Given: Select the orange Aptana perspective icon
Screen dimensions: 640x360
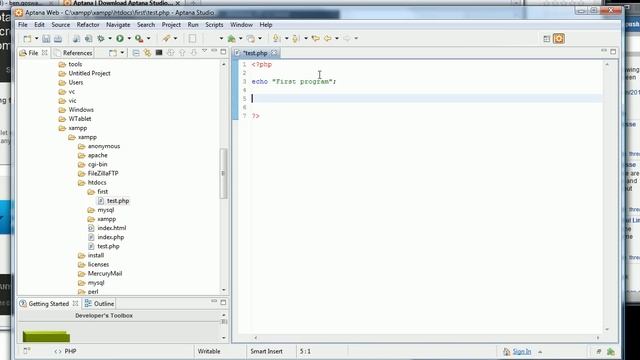Looking at the screenshot, I should (559, 39).
